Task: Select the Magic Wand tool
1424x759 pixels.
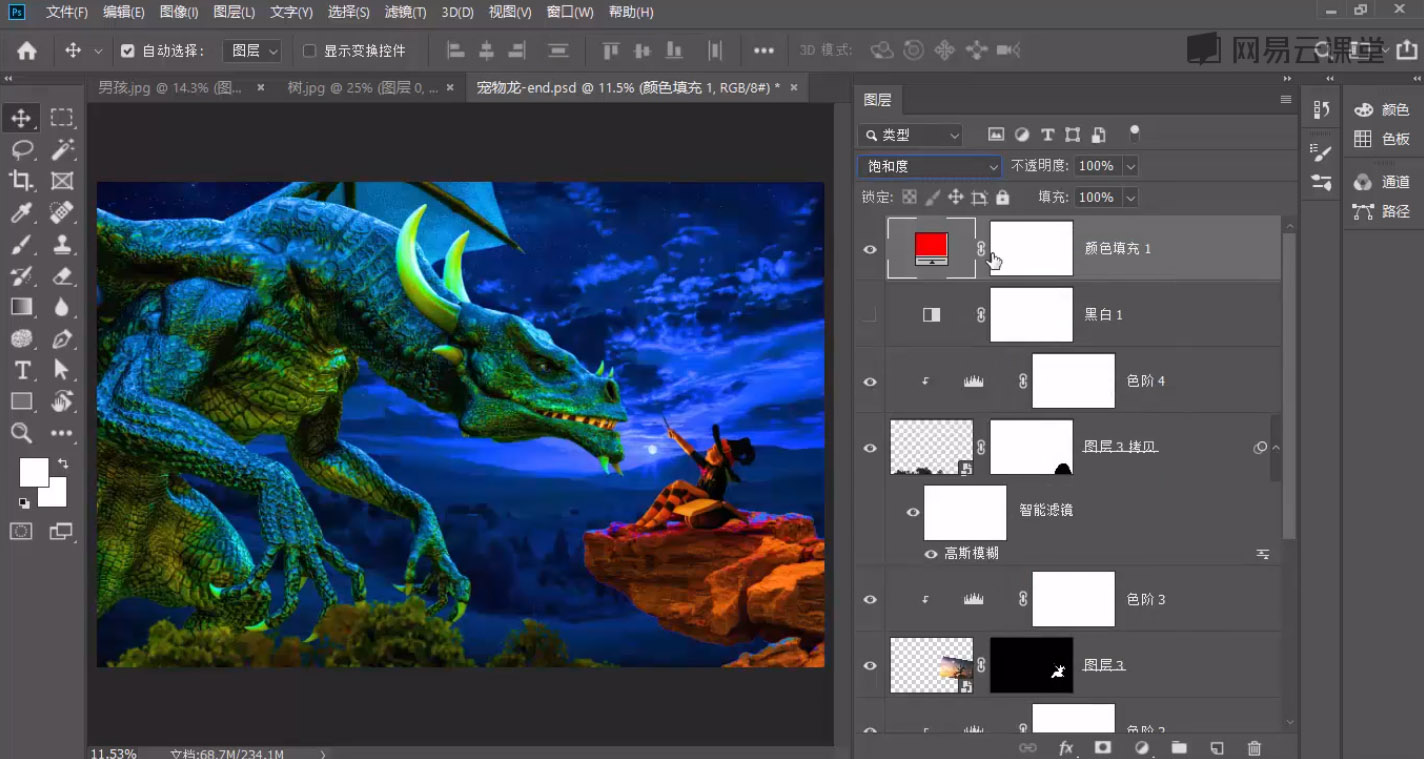Action: coord(62,149)
